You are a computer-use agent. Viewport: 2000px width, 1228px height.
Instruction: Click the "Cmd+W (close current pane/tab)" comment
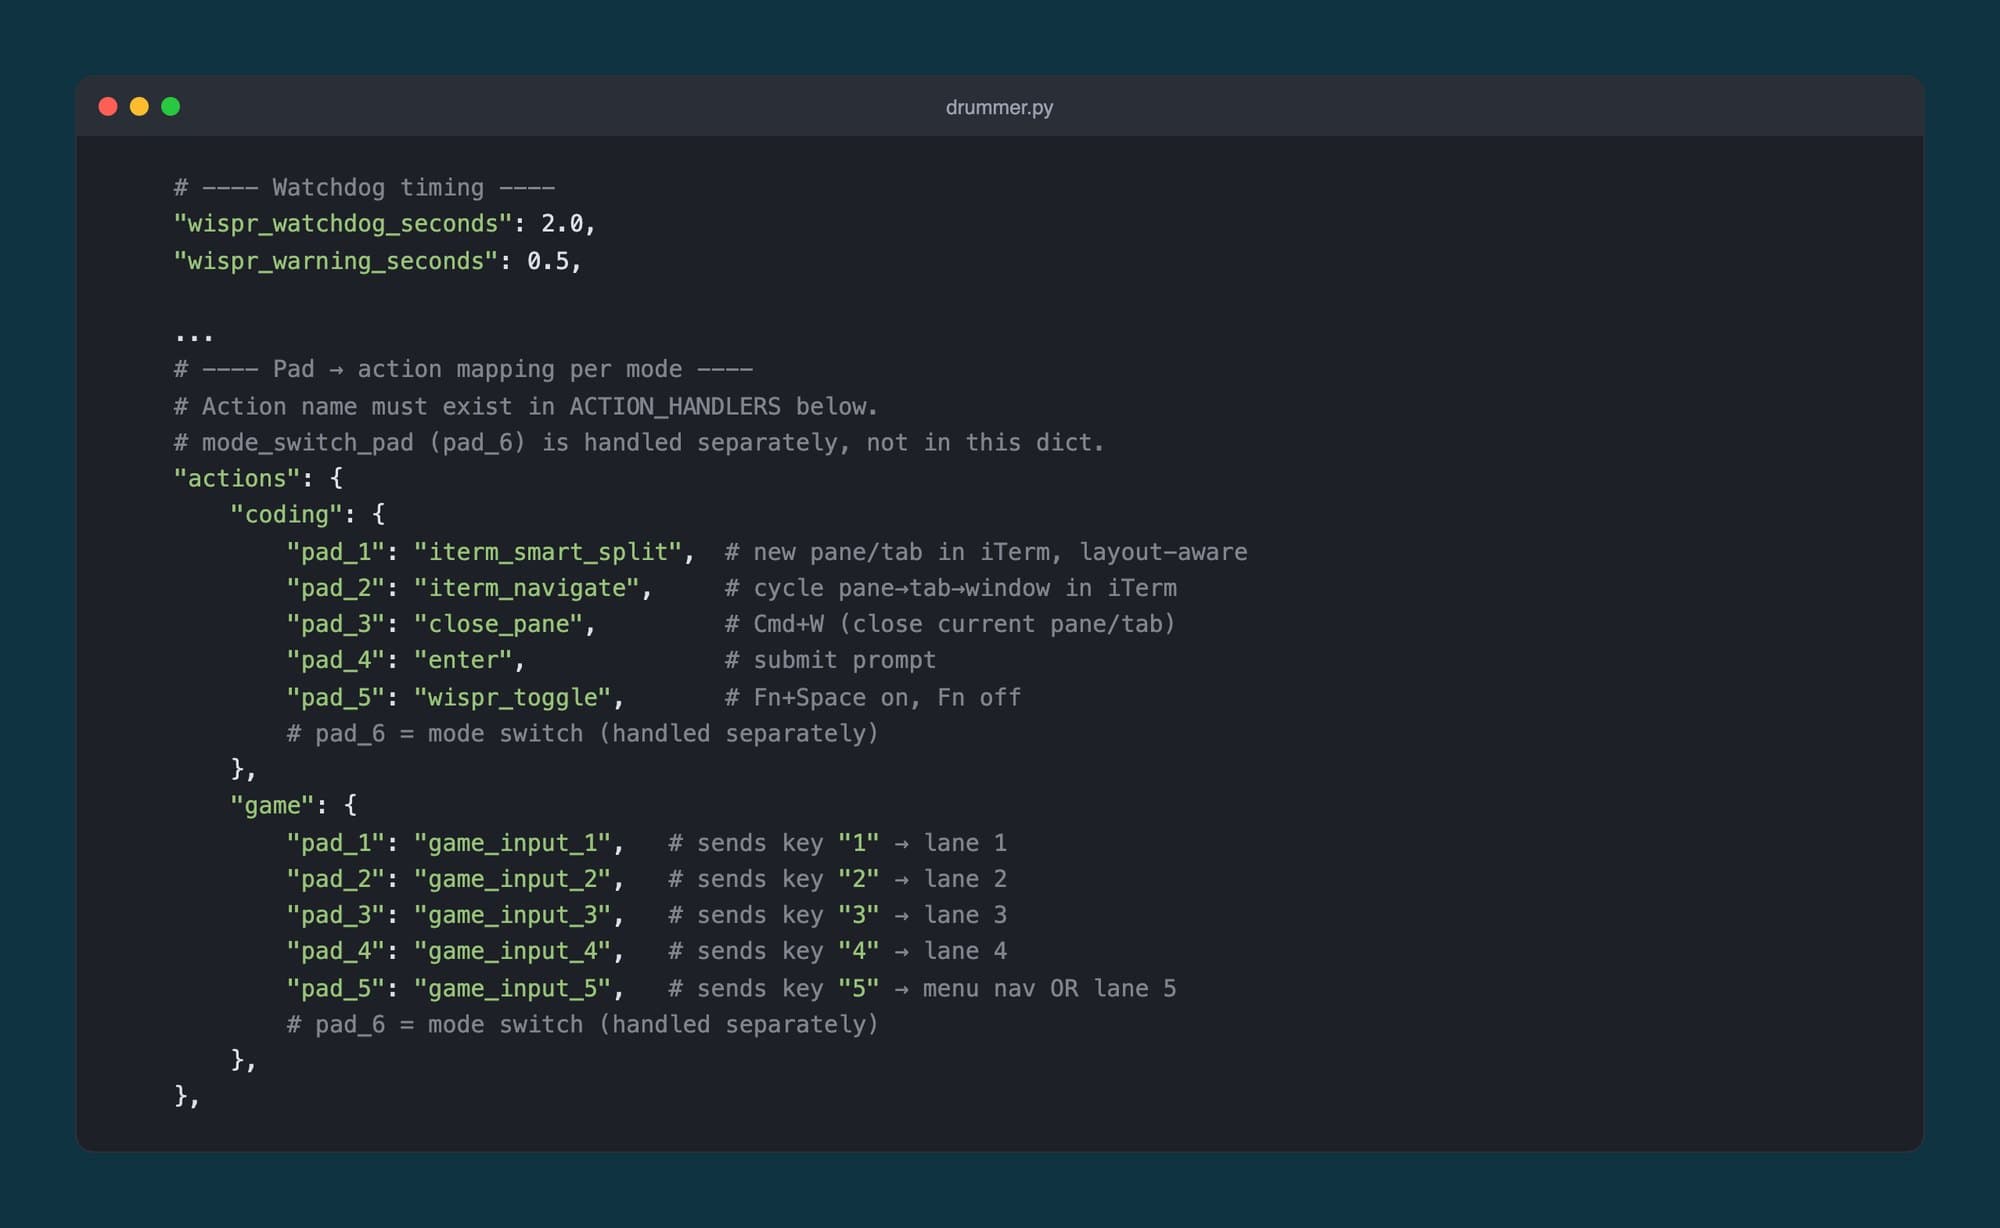(x=950, y=624)
